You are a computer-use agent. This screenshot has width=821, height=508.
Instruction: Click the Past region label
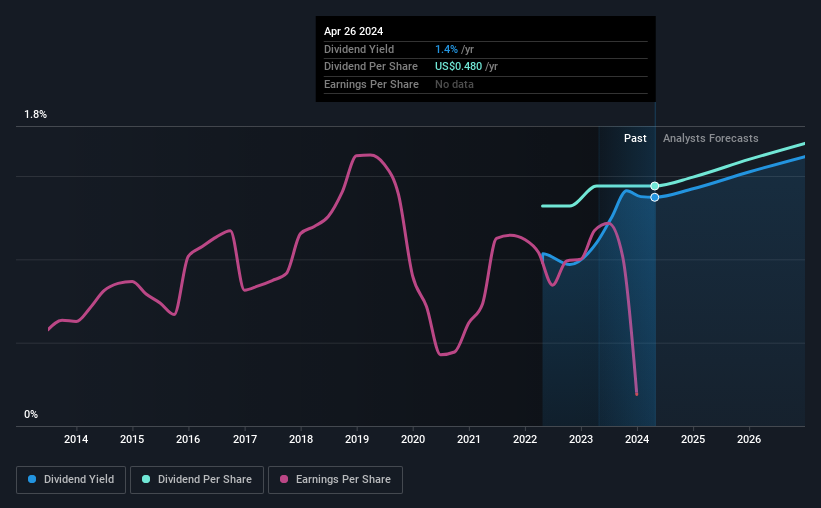[635, 138]
